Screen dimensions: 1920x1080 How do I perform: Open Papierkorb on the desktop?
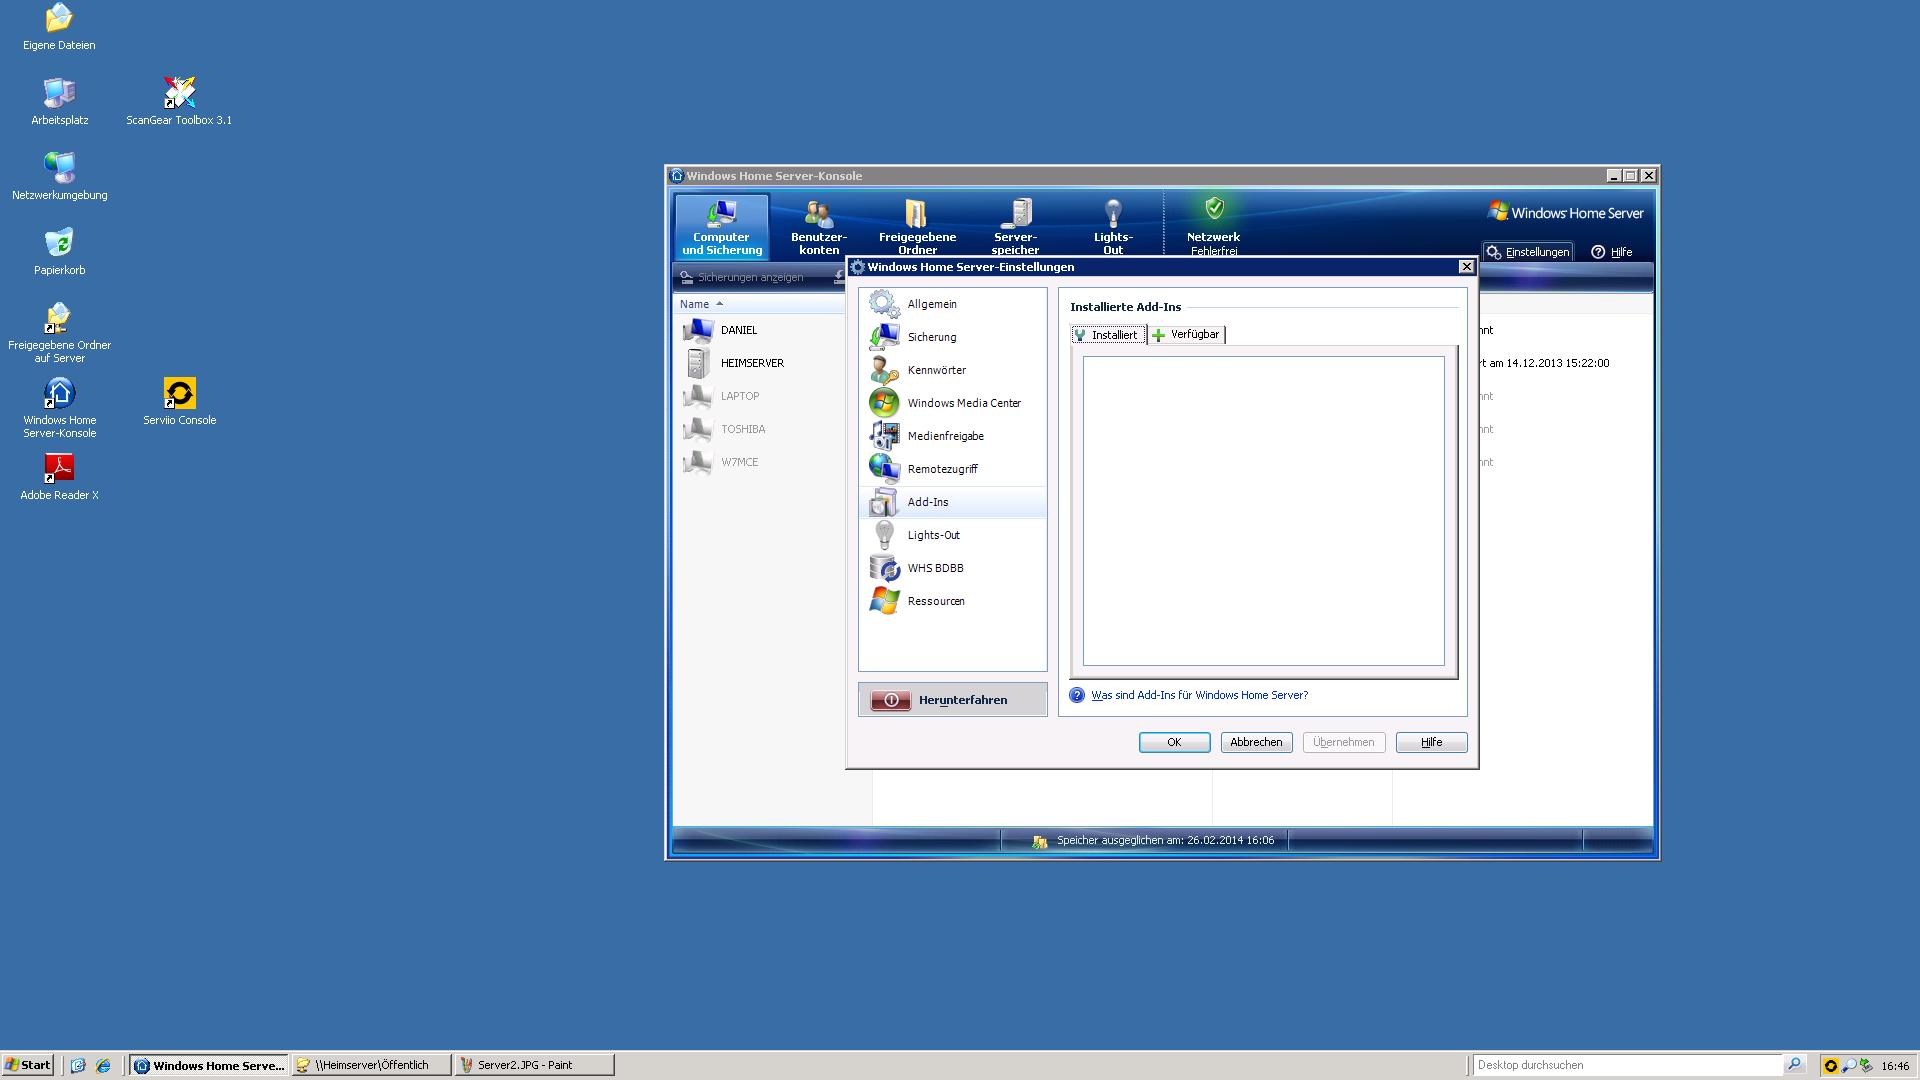pyautogui.click(x=59, y=252)
